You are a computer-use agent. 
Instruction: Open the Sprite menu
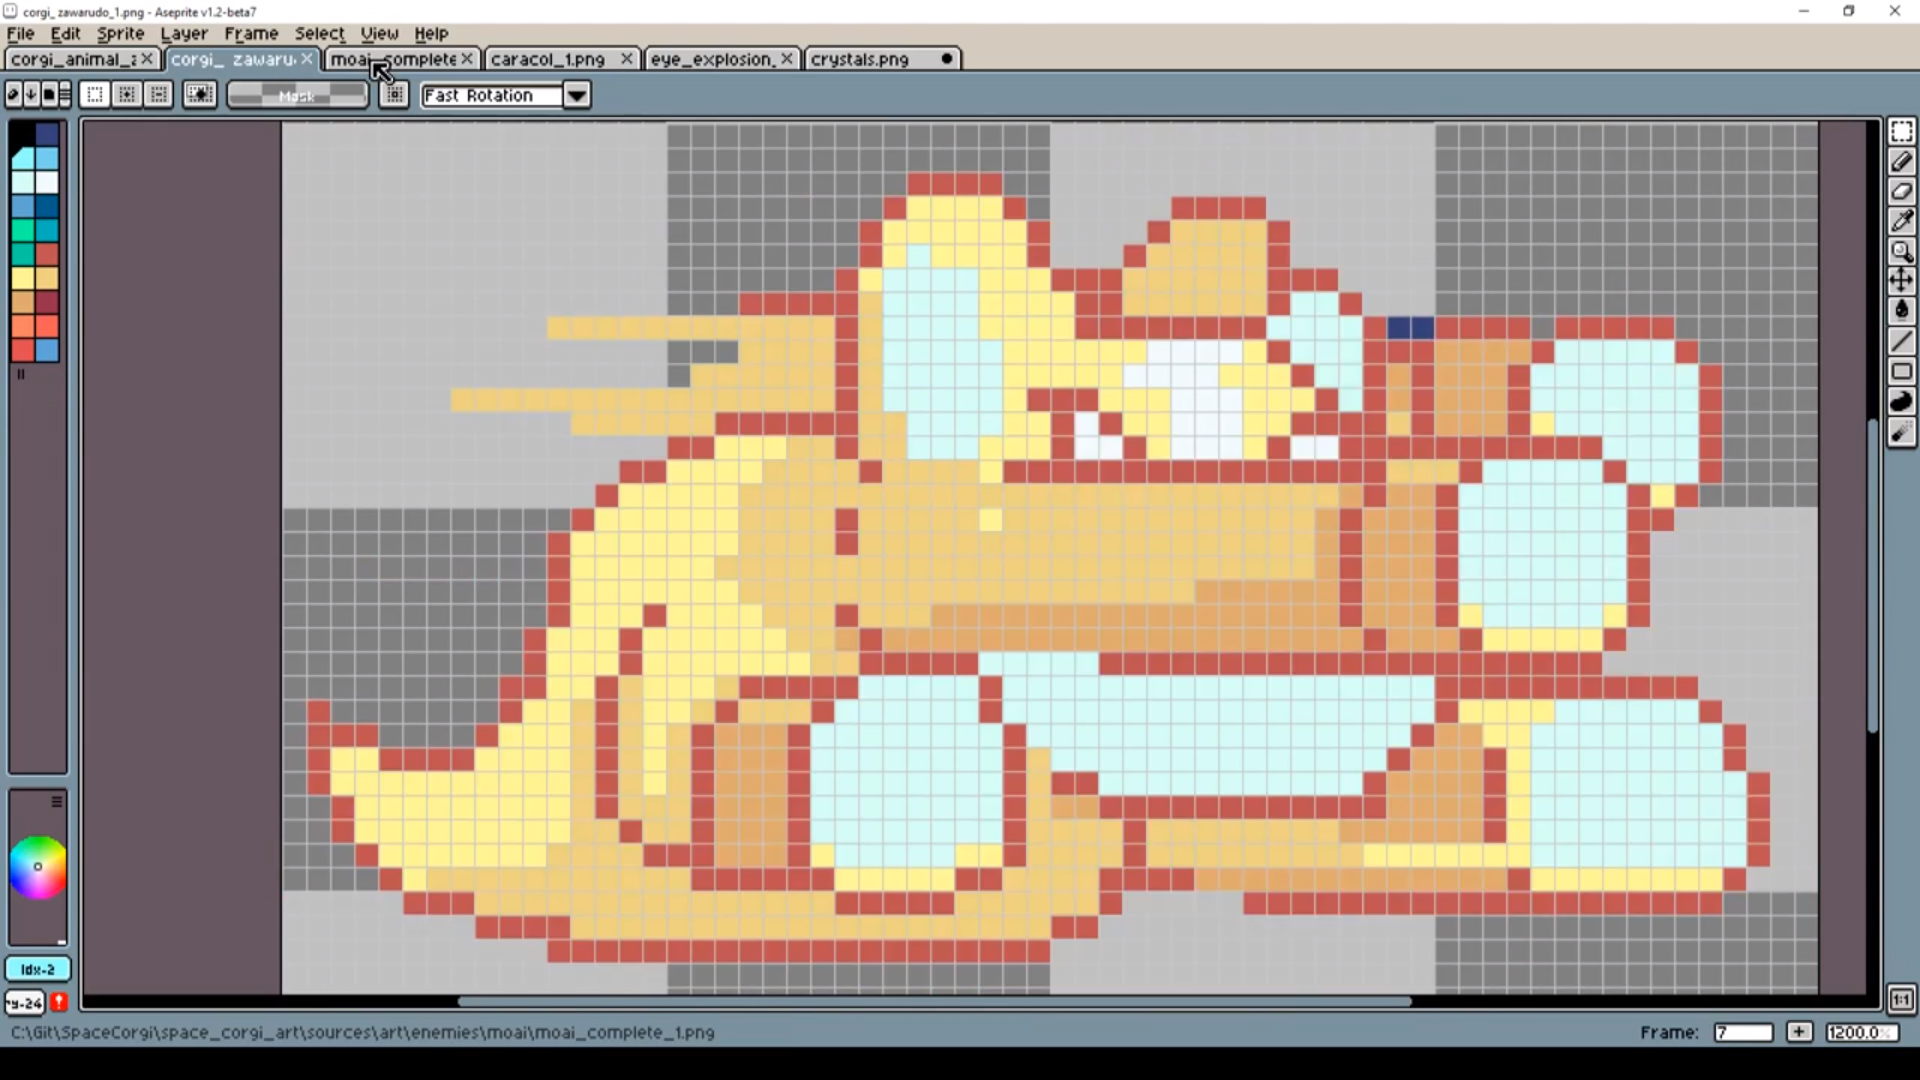(120, 33)
